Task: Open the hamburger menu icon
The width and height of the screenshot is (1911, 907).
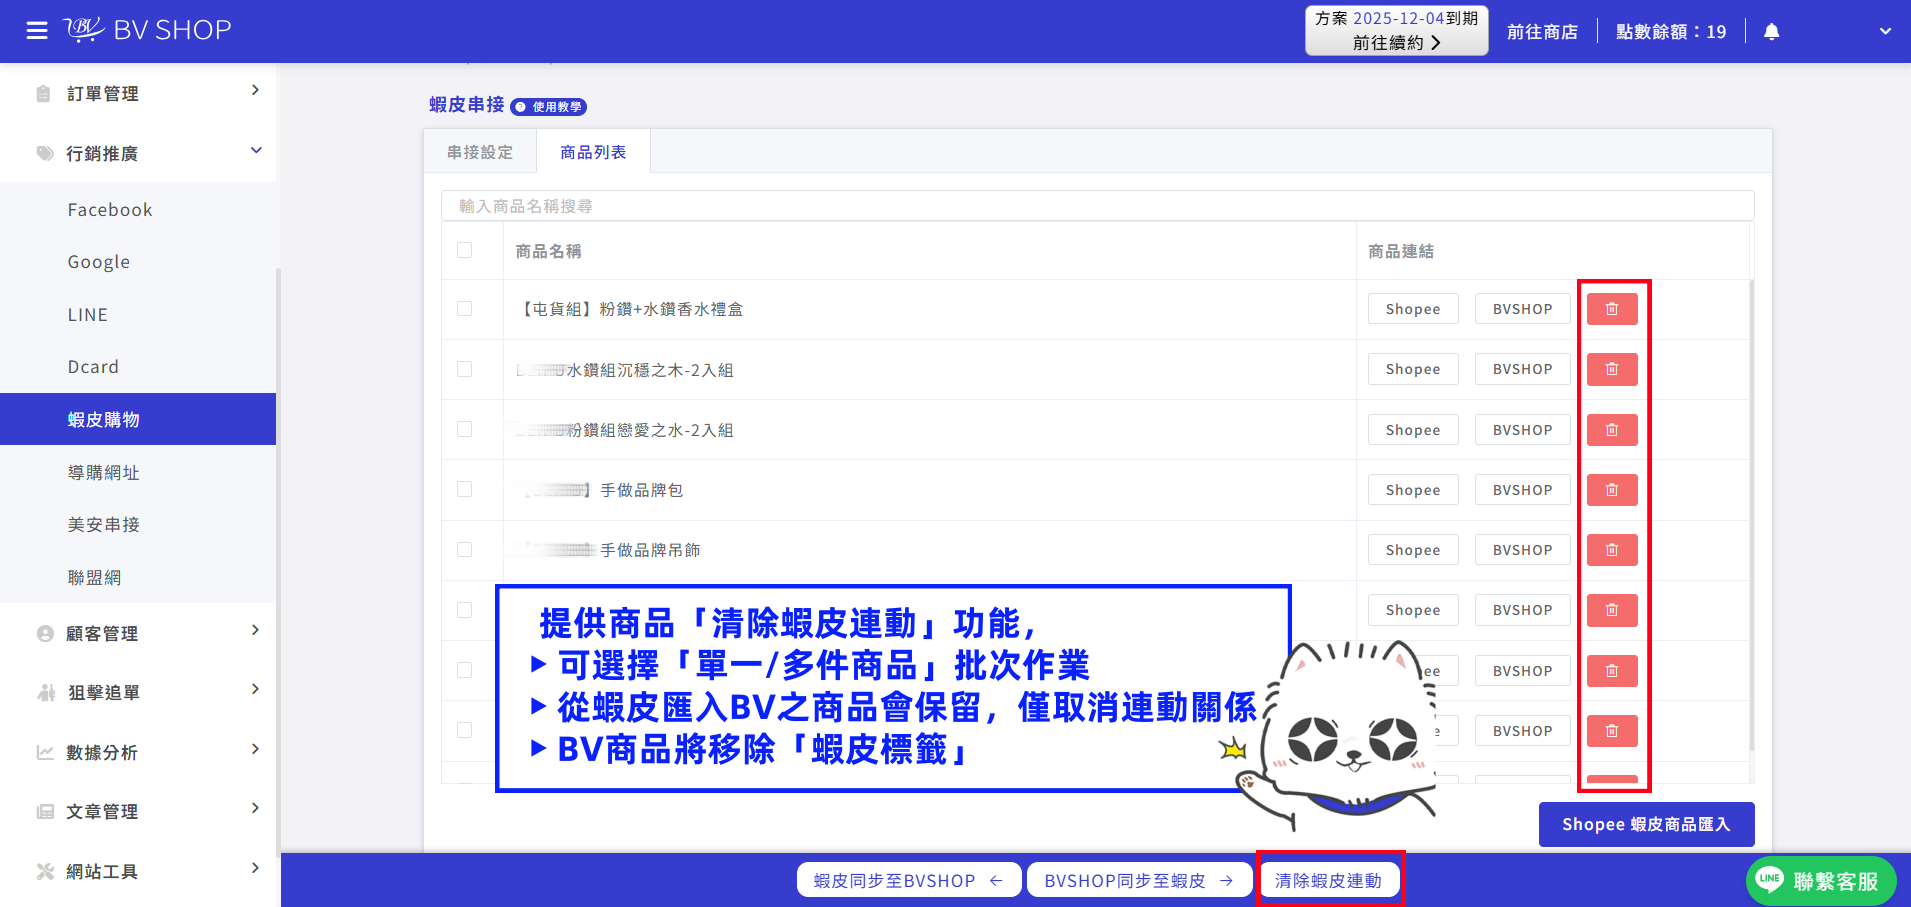Action: (37, 31)
